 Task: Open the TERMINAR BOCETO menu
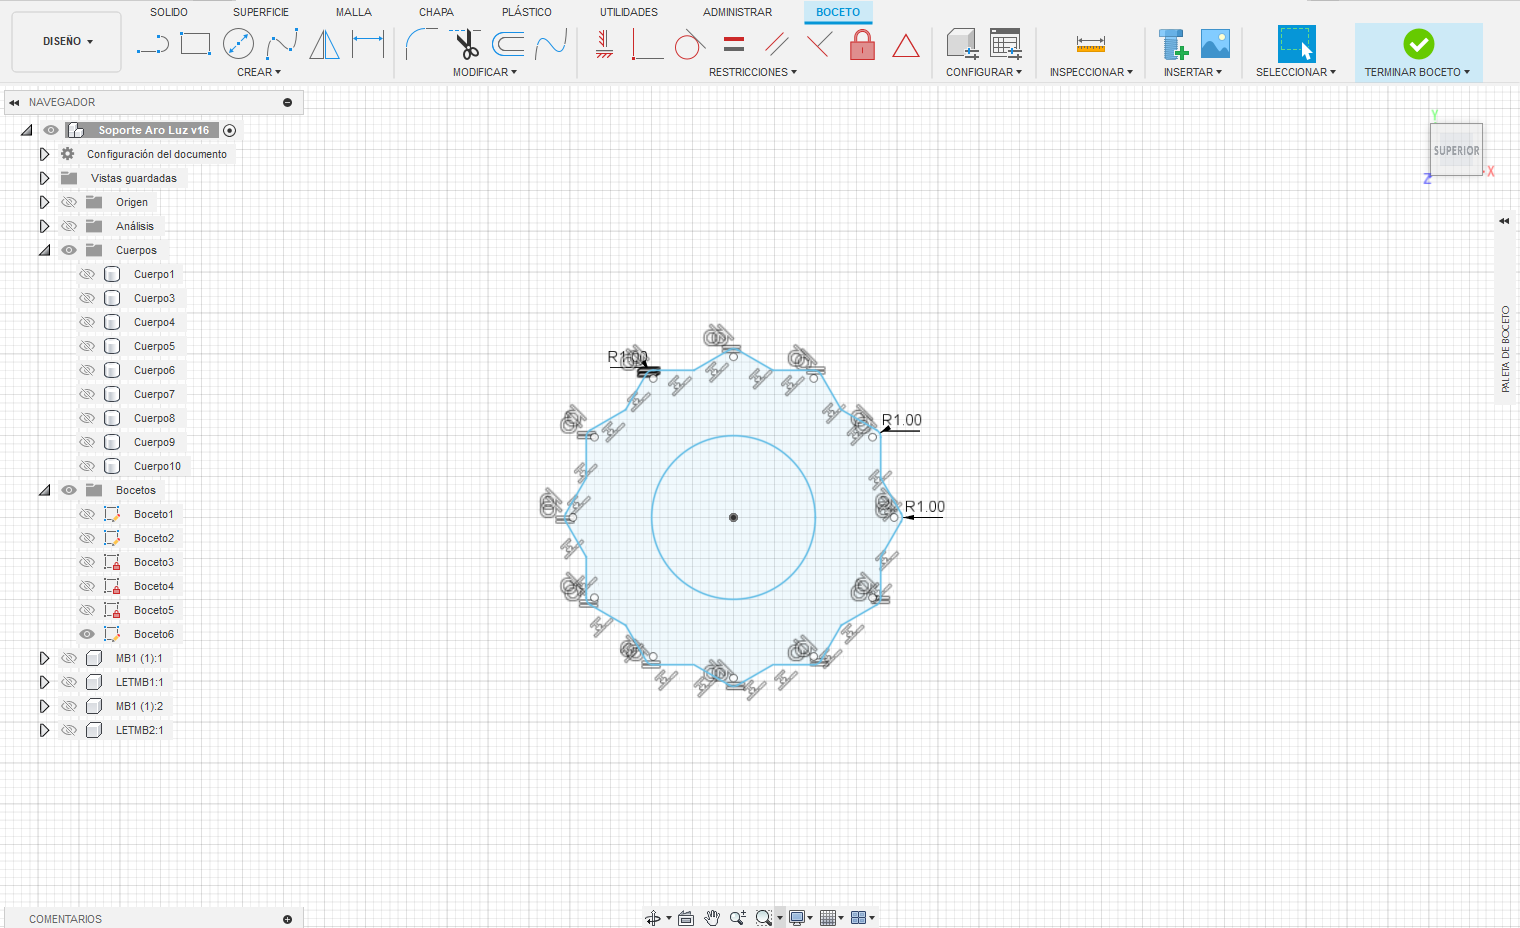pyautogui.click(x=1417, y=72)
